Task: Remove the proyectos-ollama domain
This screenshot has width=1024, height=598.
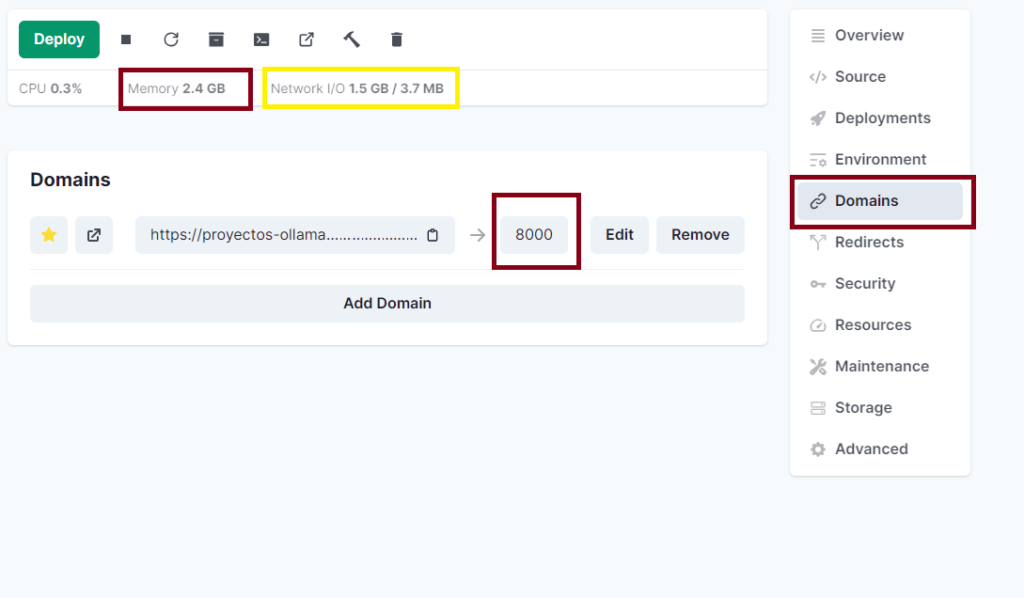Action: coord(700,235)
